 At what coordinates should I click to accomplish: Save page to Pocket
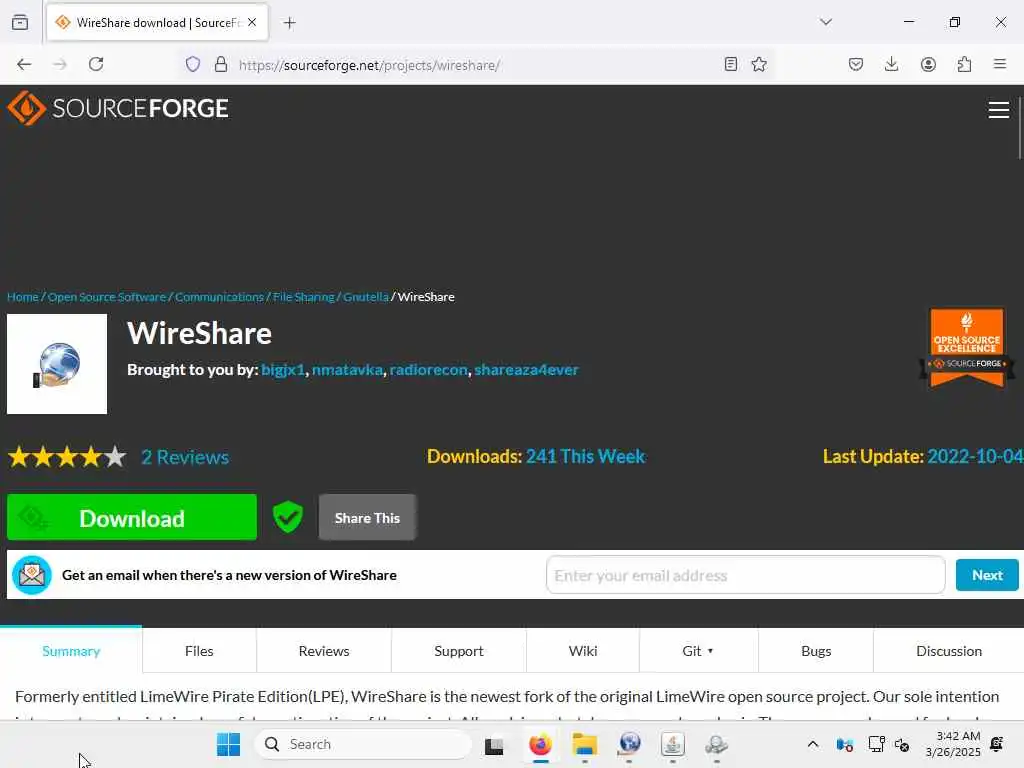[856, 64]
